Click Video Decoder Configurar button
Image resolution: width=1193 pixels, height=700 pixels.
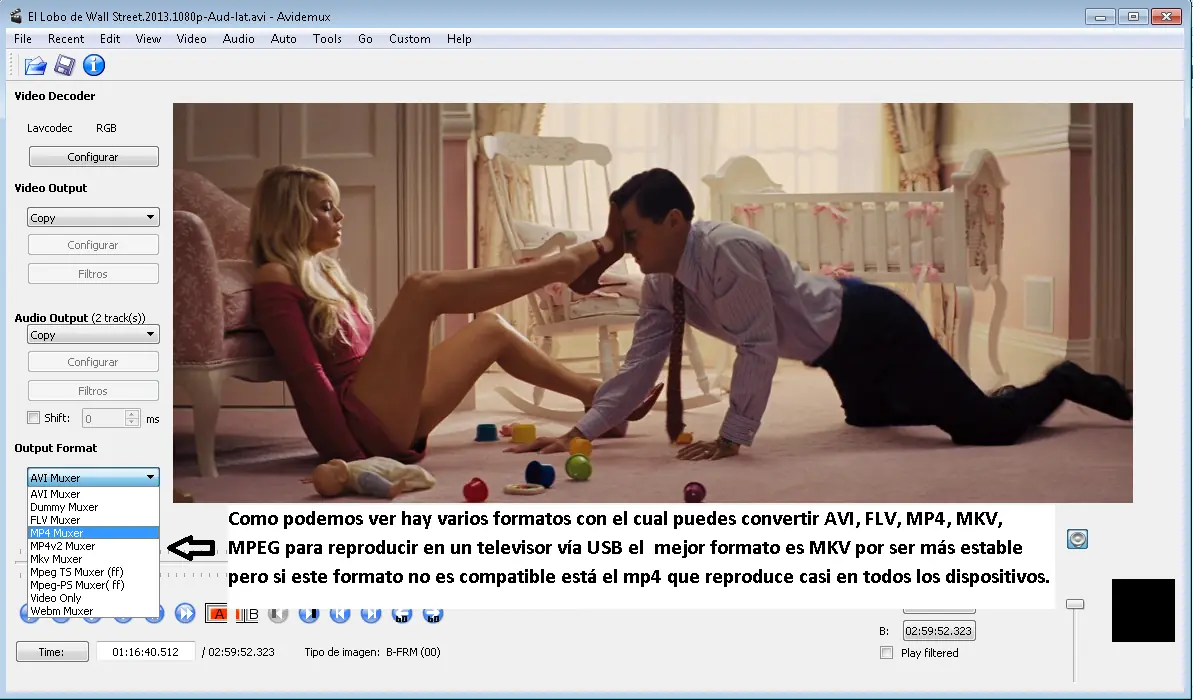[94, 157]
